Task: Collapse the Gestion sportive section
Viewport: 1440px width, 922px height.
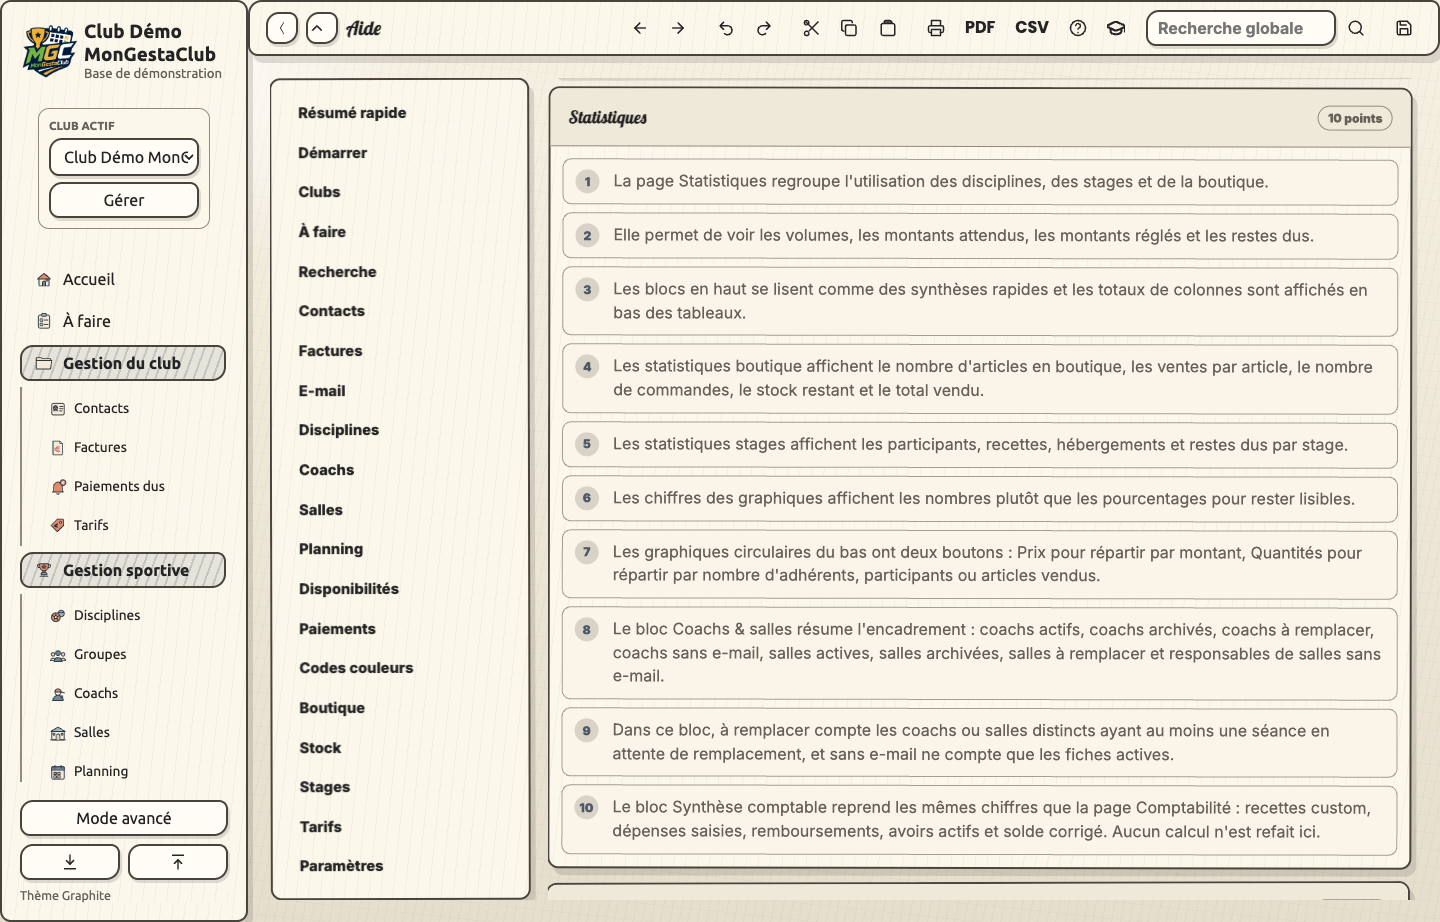Action: point(123,570)
